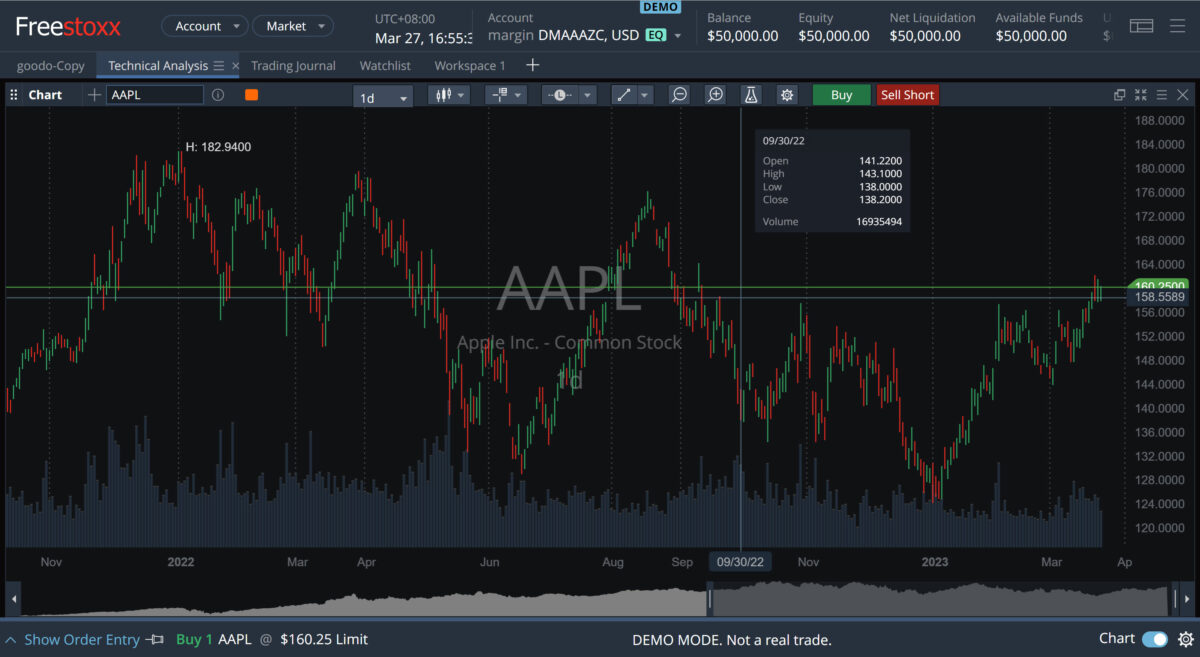Open the Market dropdown menu
1200x657 pixels.
pyautogui.click(x=293, y=26)
